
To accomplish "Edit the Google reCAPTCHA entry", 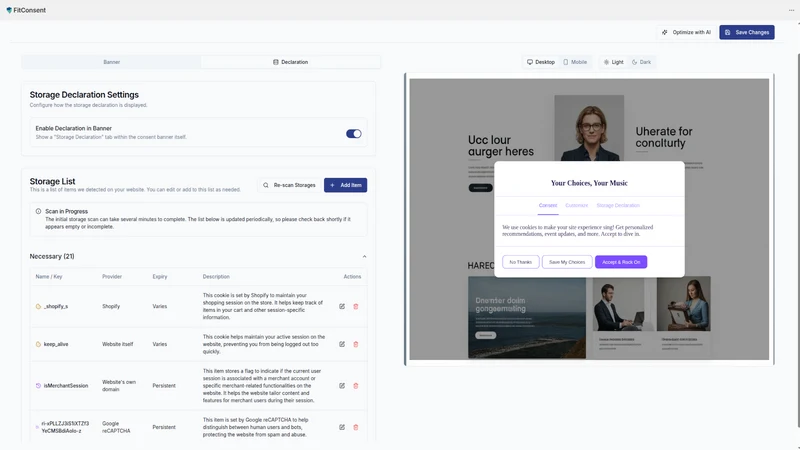I will click(x=342, y=428).
